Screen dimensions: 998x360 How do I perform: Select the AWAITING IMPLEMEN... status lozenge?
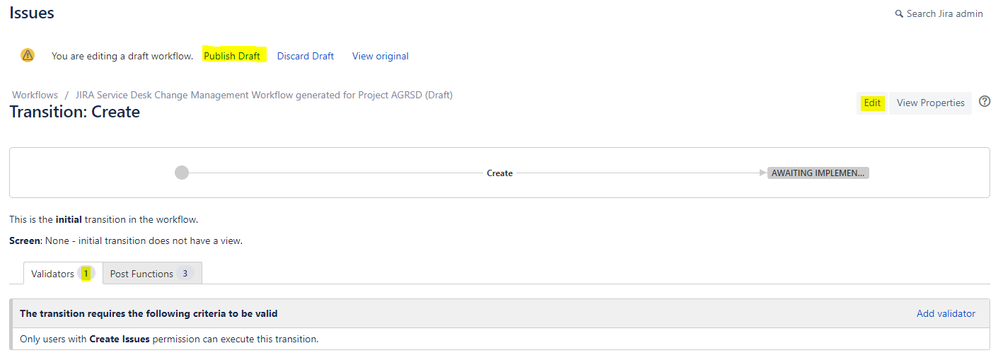point(818,173)
